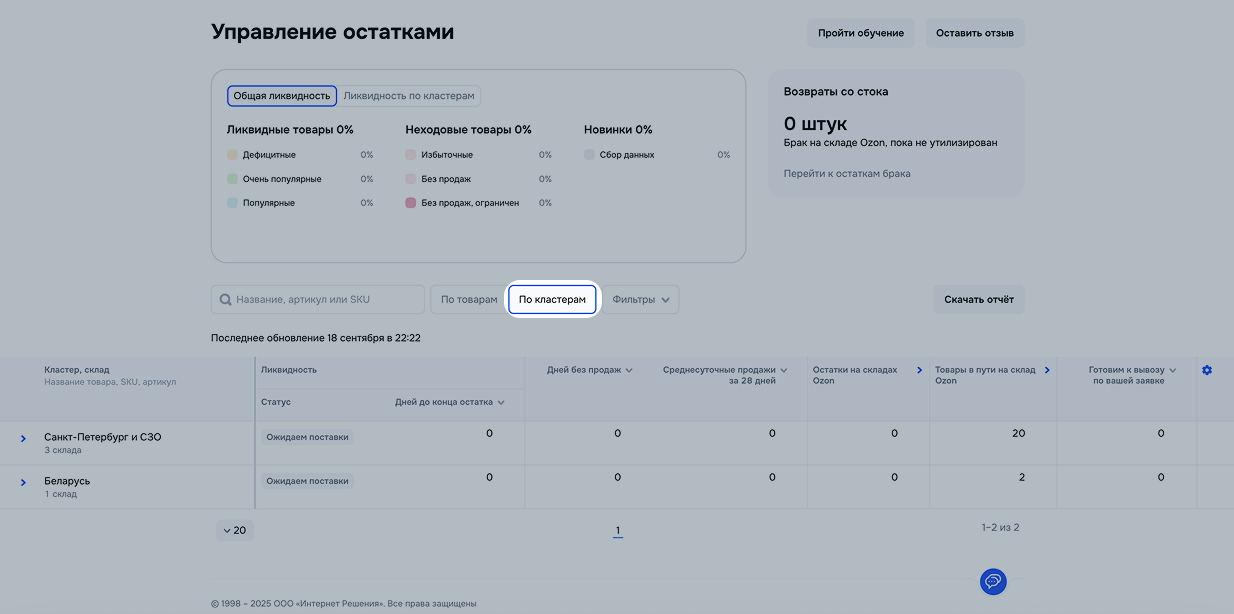
Task: Follow the Перейти к остаткам брака link
Action: (x=847, y=174)
